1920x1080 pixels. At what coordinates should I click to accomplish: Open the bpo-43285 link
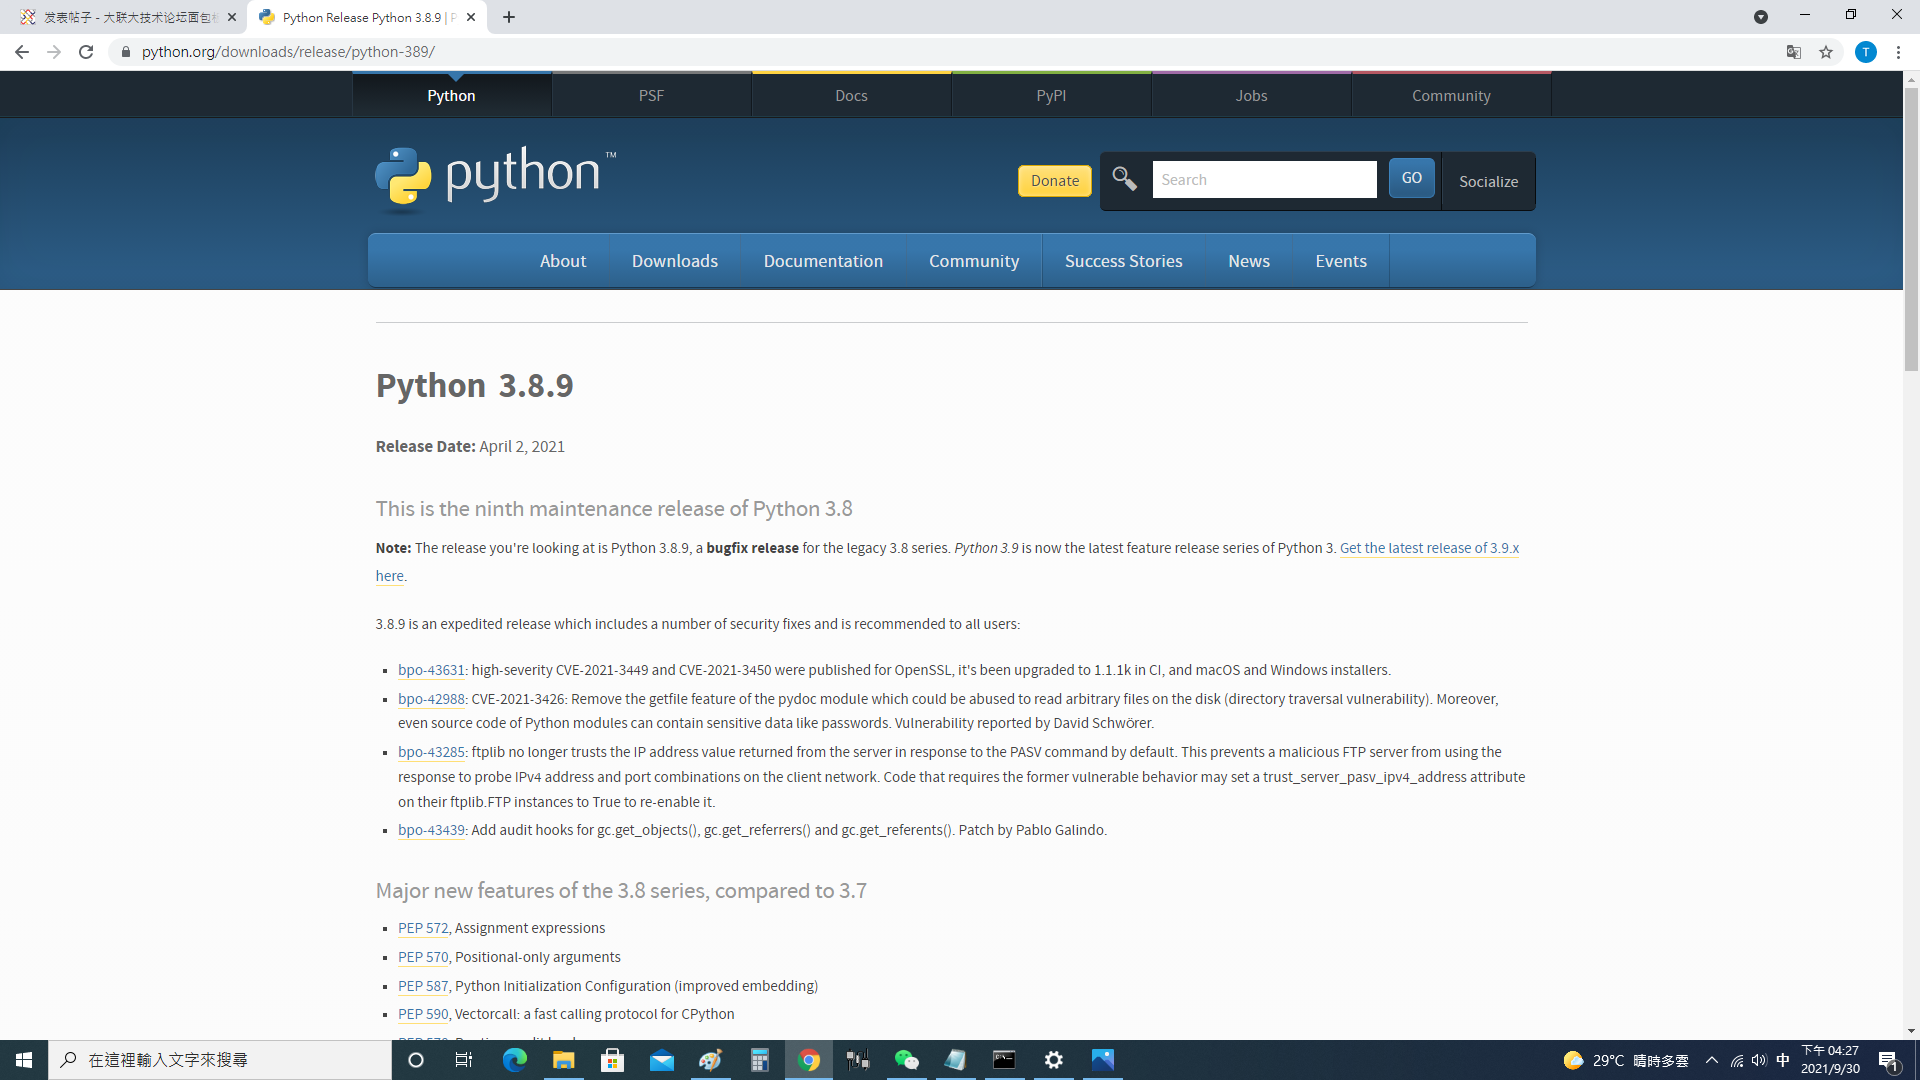(x=431, y=752)
